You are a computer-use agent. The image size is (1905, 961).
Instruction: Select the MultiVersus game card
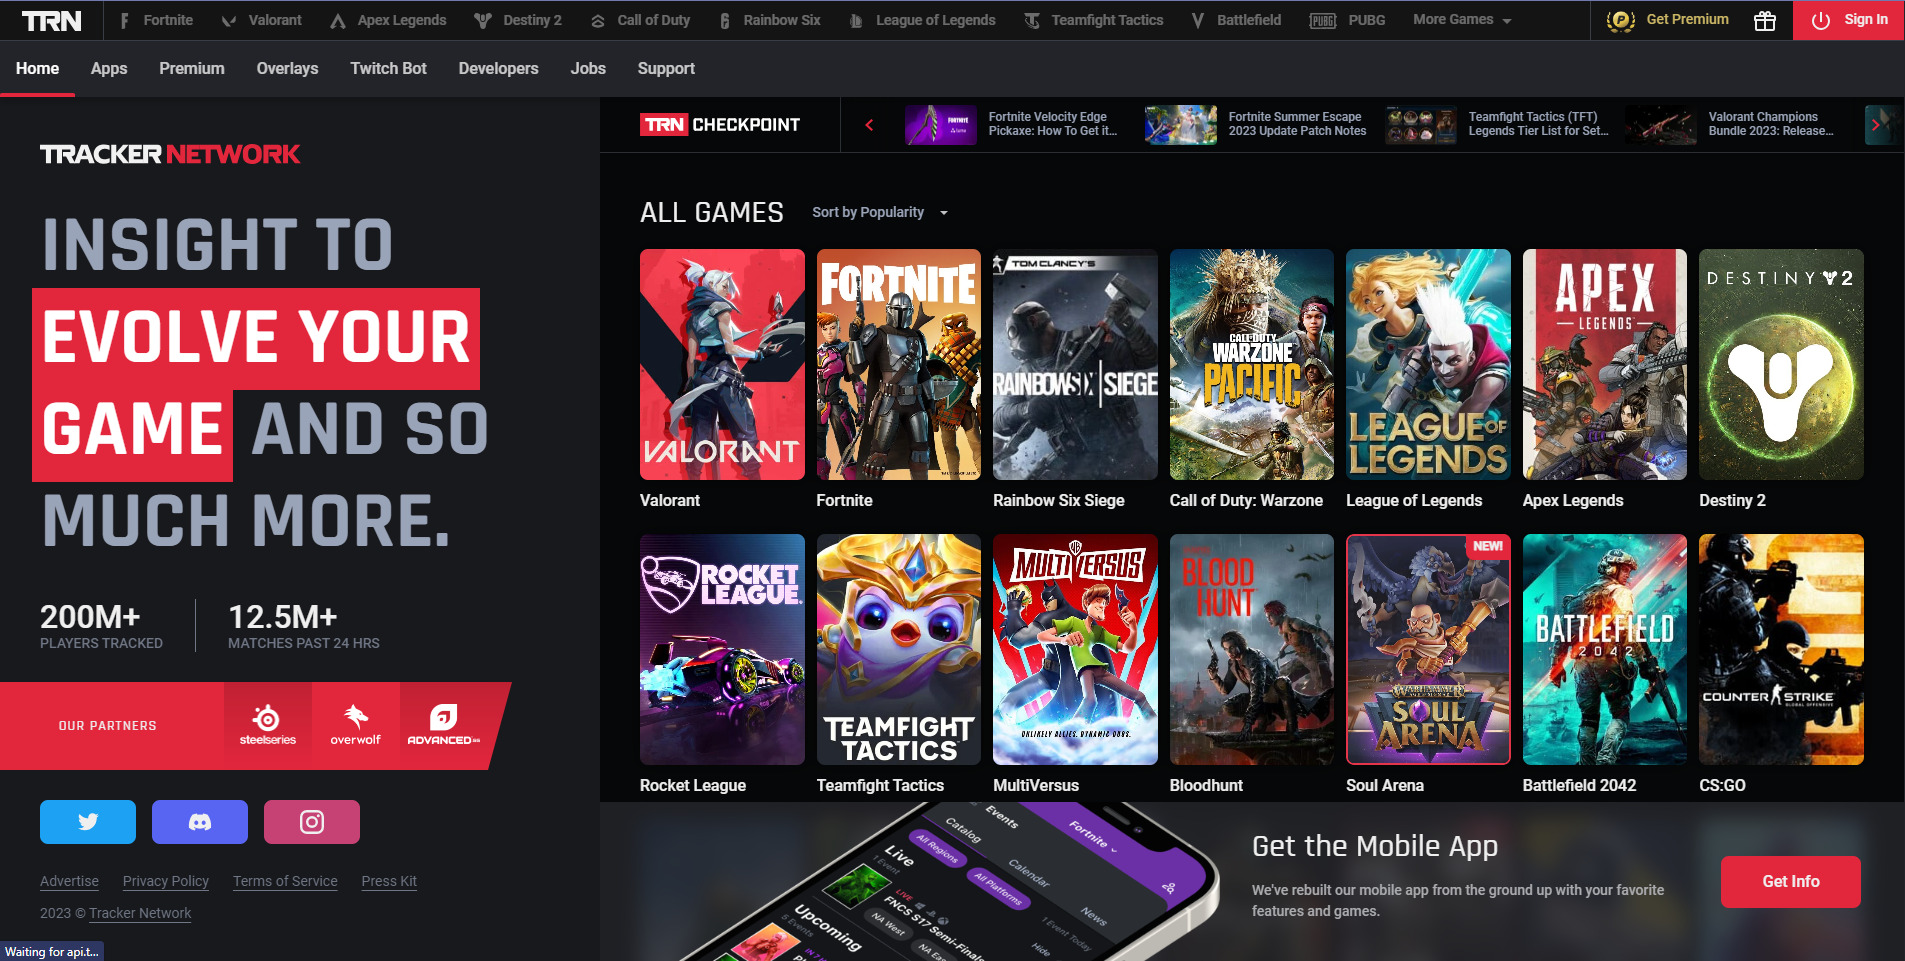point(1075,665)
